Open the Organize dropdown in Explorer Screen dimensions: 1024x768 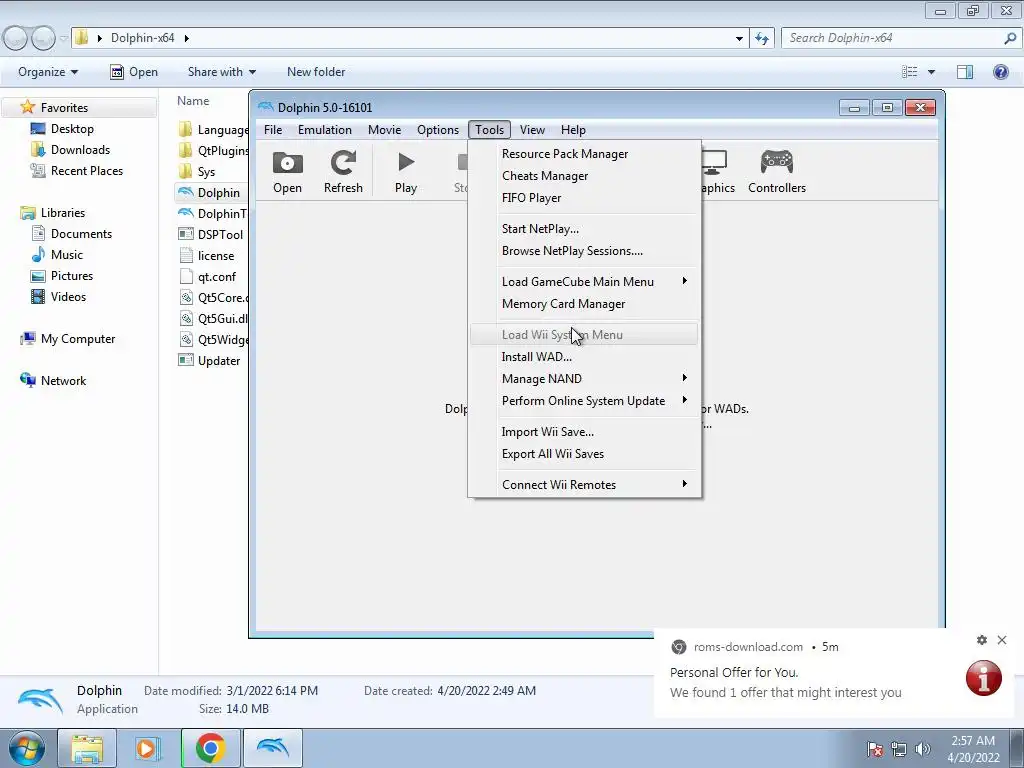(x=48, y=72)
